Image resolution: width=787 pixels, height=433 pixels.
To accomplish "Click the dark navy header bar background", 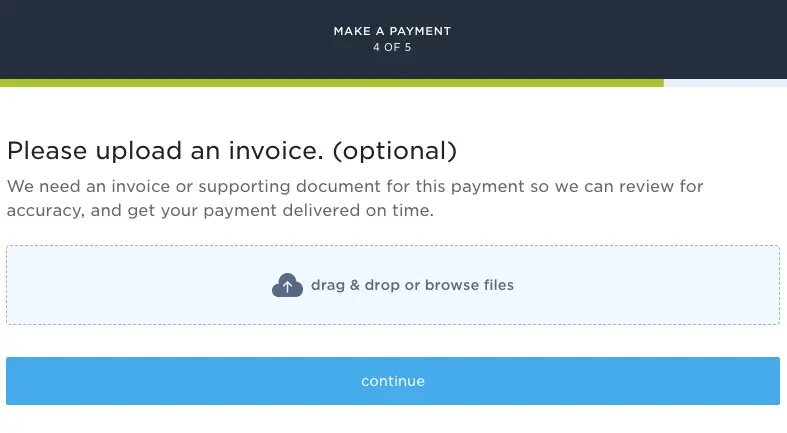I will [151, 39].
